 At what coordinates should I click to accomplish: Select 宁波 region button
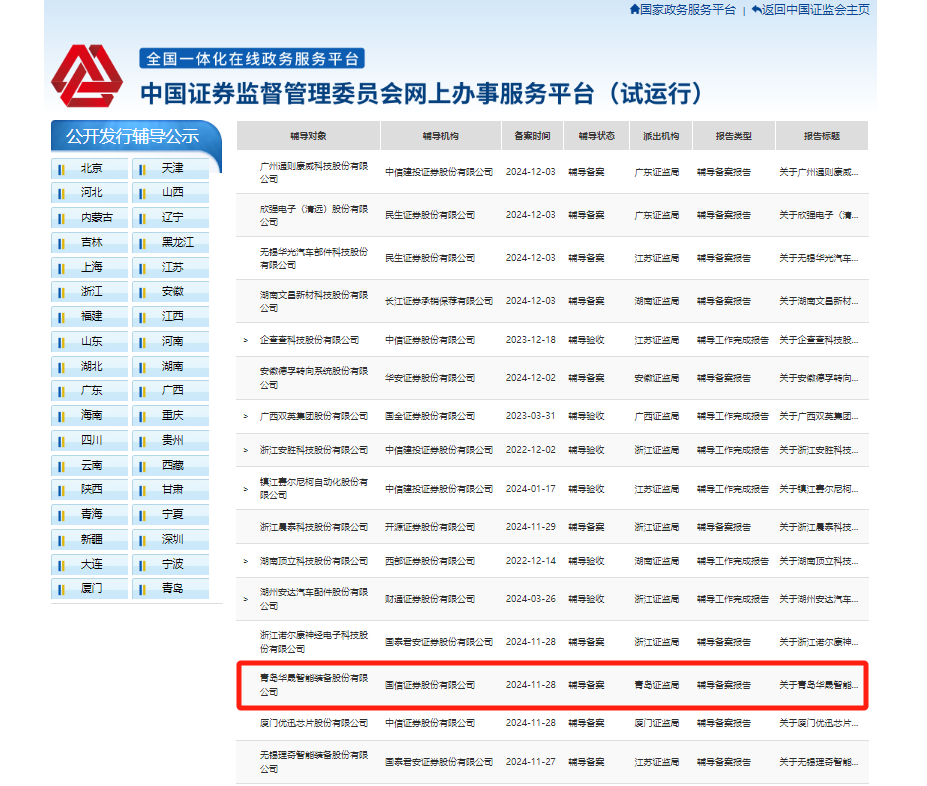(x=171, y=564)
